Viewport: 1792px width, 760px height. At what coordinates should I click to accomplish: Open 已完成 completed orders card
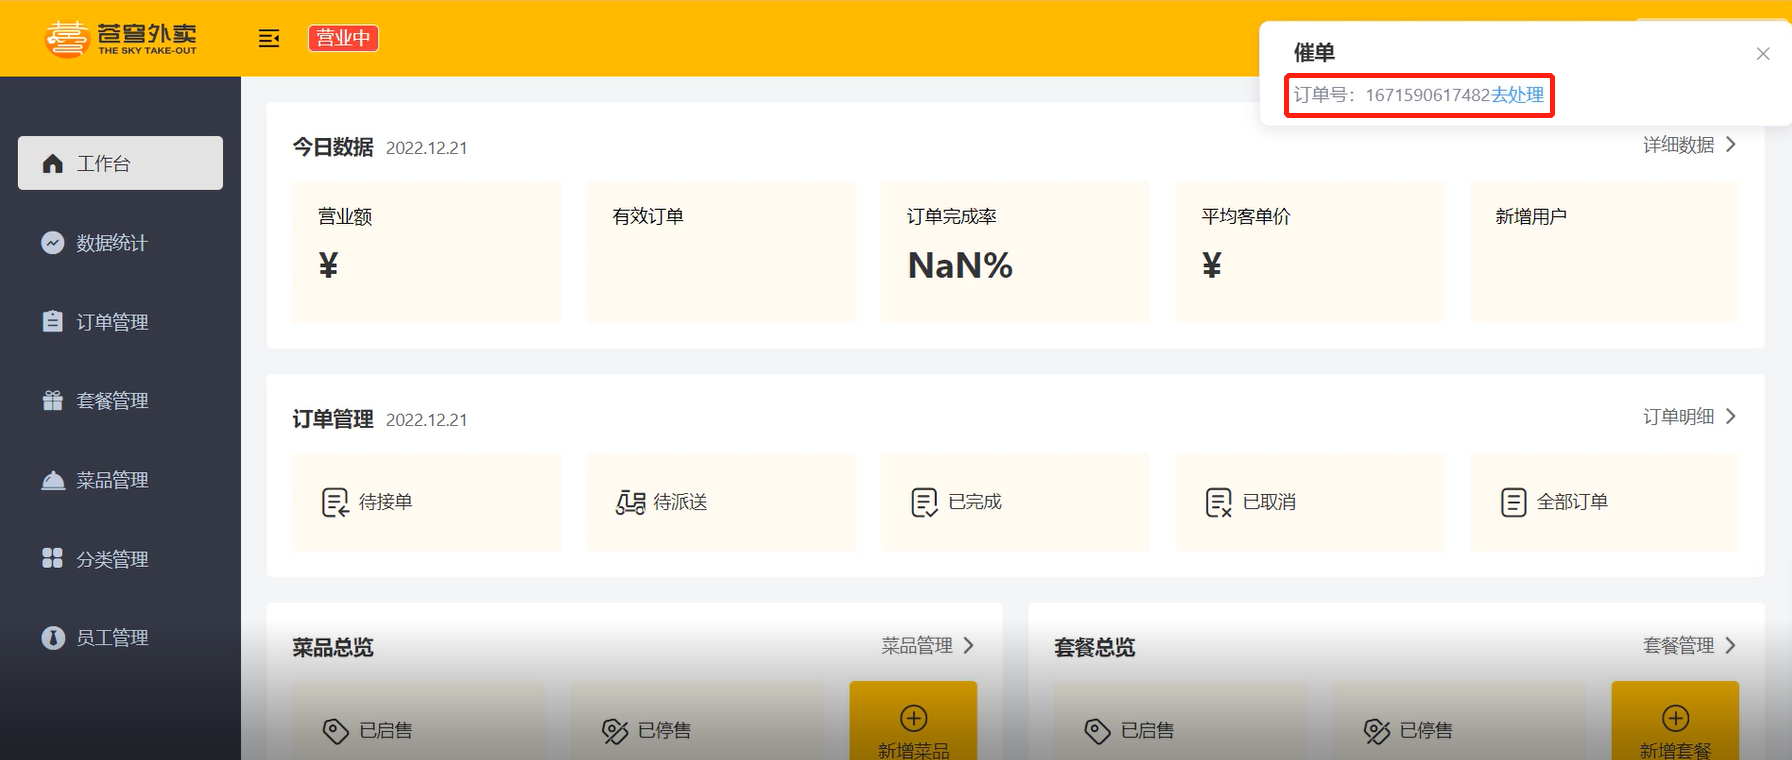(1015, 502)
